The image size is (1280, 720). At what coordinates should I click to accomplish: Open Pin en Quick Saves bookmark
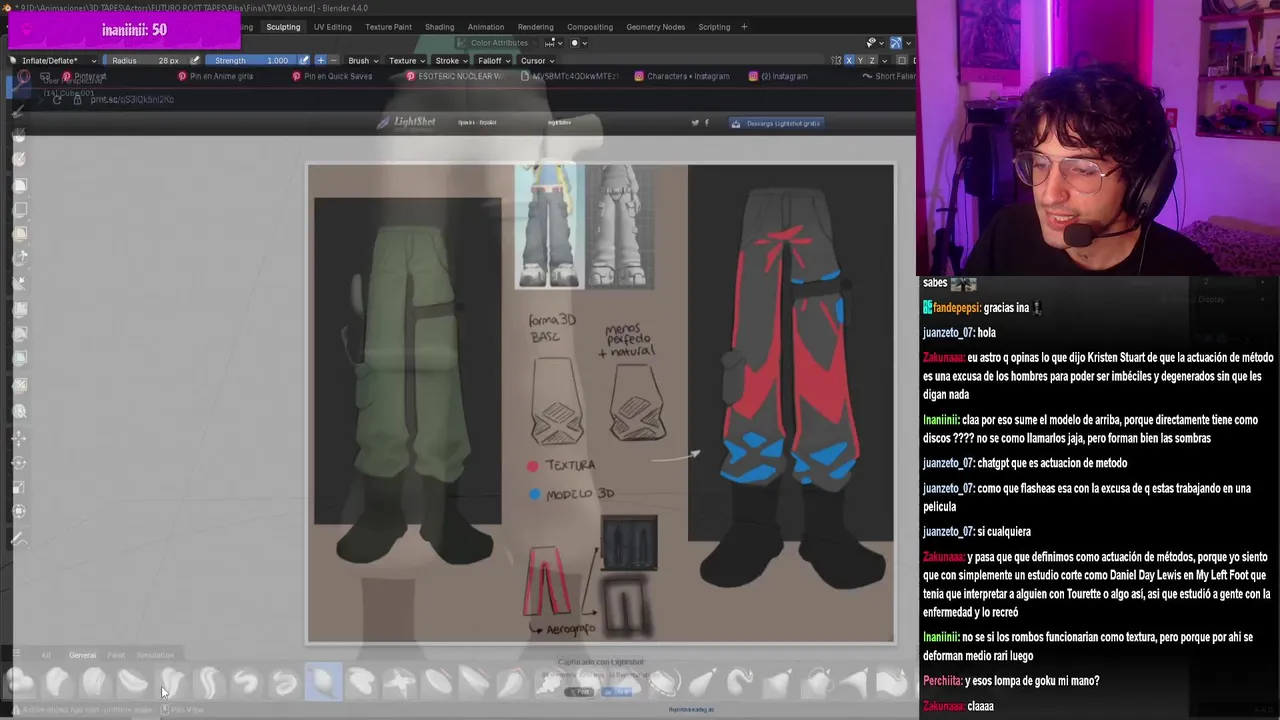tap(331, 76)
